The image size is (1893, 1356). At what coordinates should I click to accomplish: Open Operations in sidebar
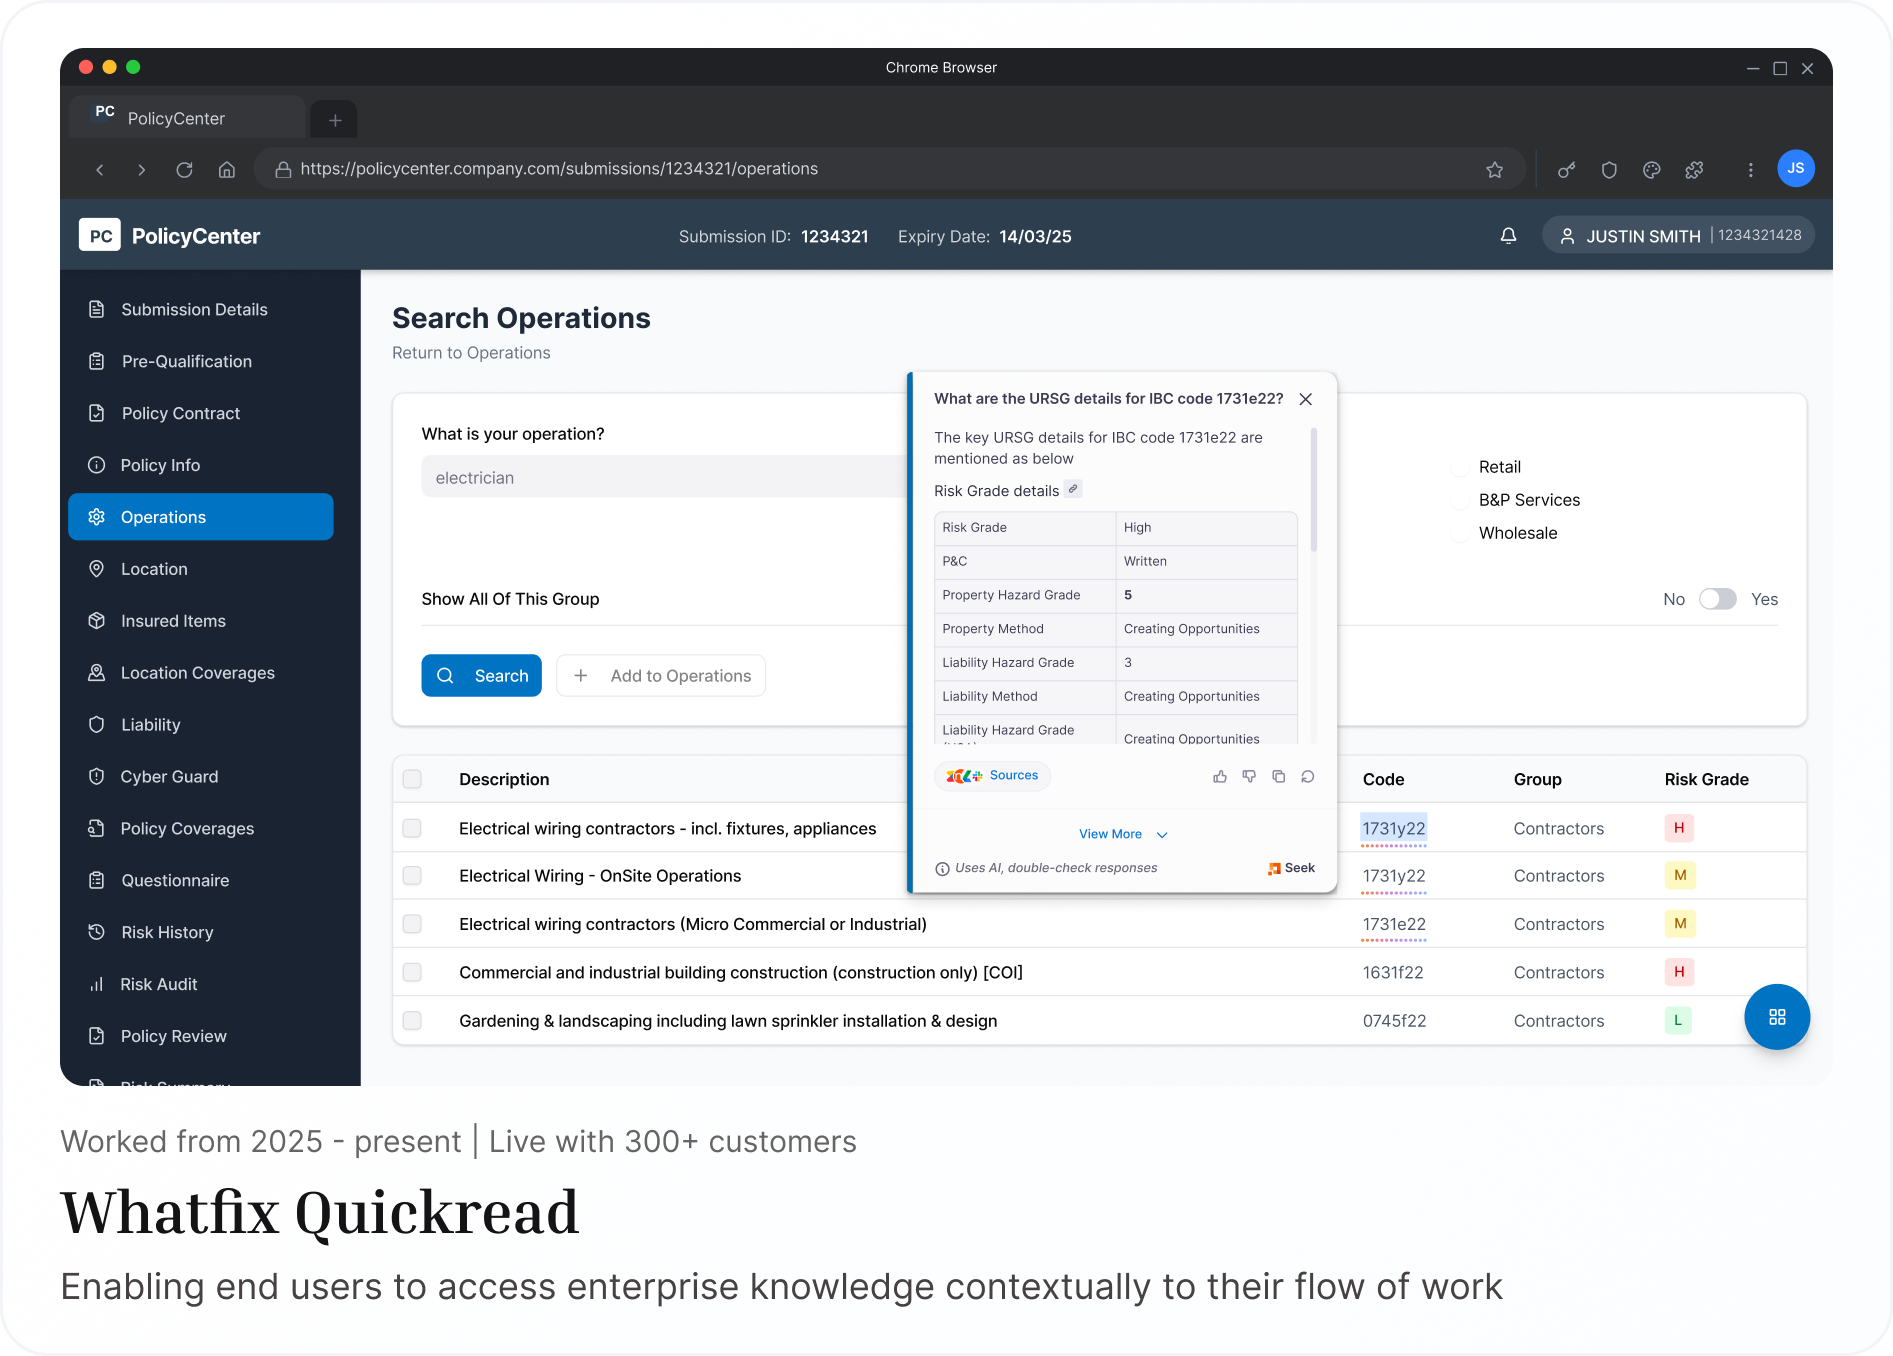point(200,517)
